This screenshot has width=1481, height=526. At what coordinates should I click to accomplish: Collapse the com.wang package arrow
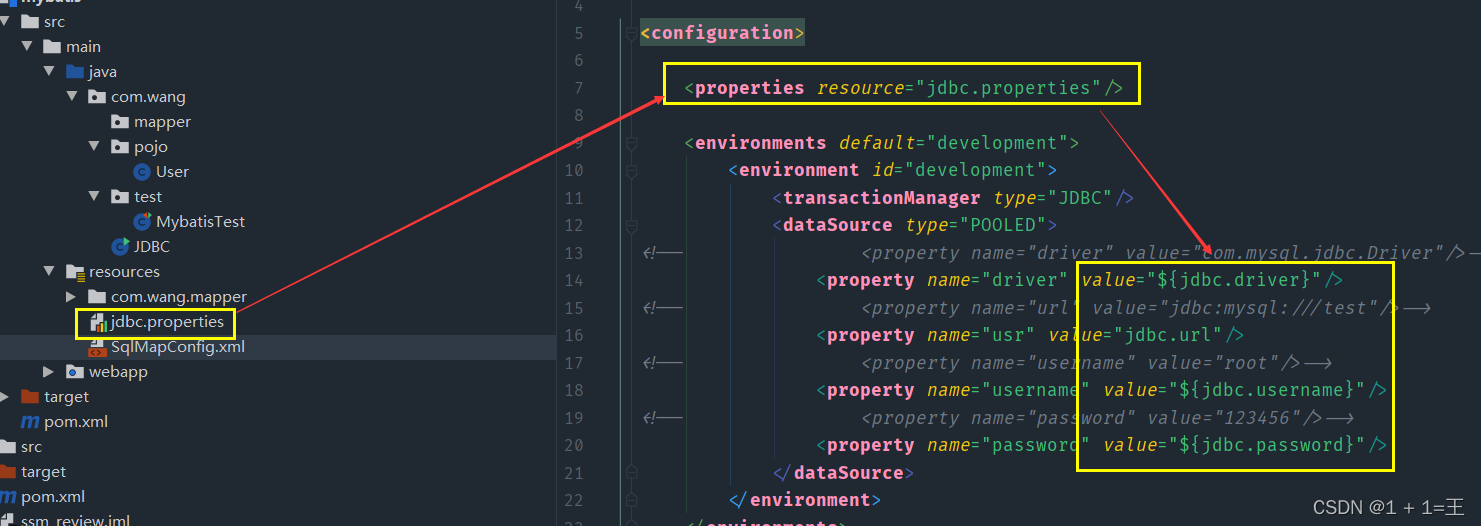(x=72, y=97)
